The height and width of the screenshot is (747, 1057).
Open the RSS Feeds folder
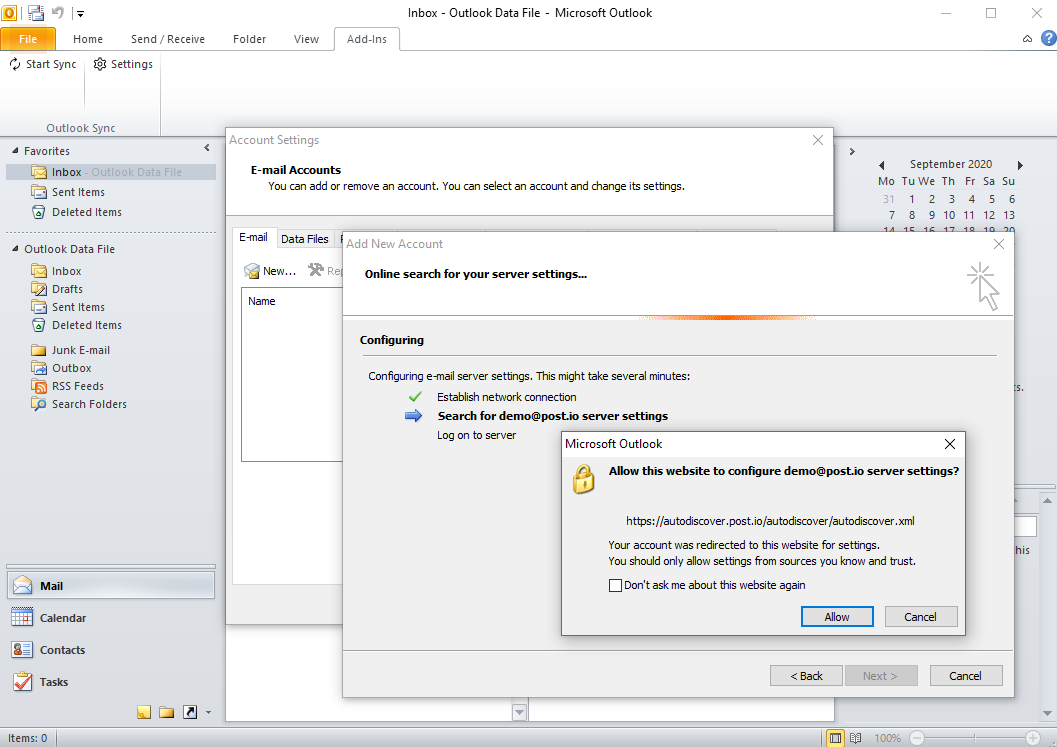coord(78,386)
